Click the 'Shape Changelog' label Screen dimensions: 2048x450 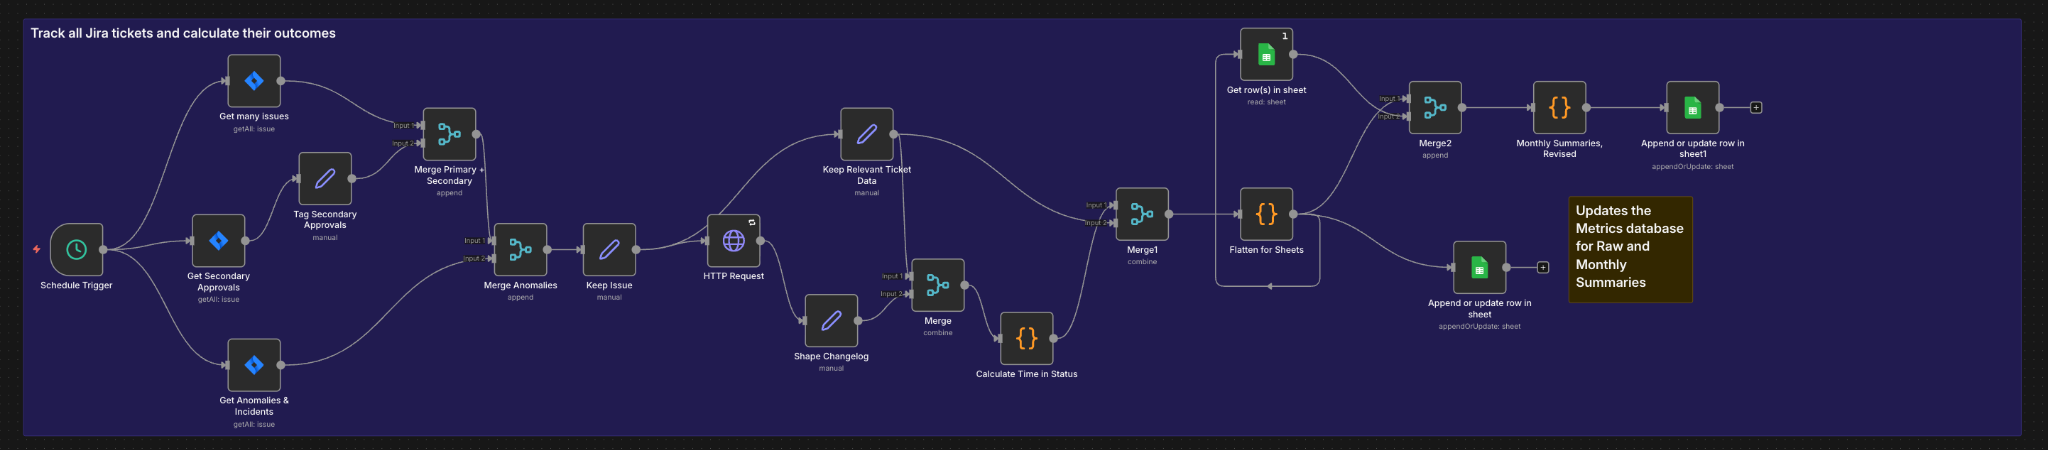(831, 356)
